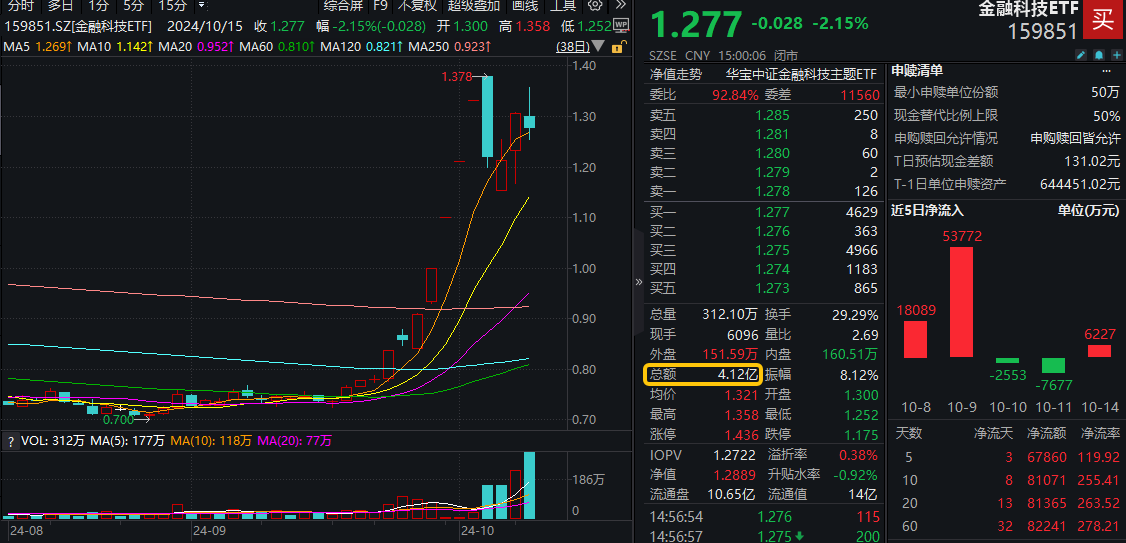Select the 5分 timeframe
1126x543 pixels.
coord(133,6)
